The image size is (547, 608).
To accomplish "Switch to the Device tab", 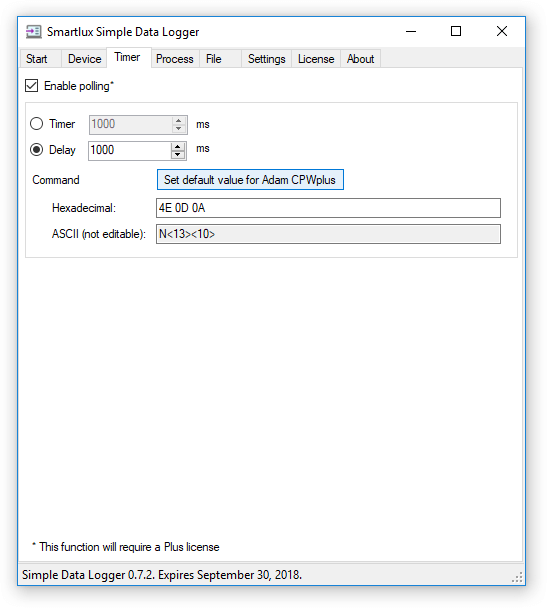I will 84,59.
